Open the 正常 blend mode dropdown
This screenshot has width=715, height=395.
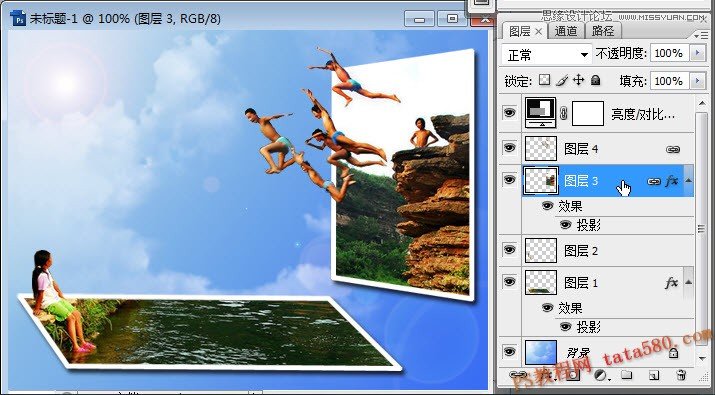(x=546, y=55)
